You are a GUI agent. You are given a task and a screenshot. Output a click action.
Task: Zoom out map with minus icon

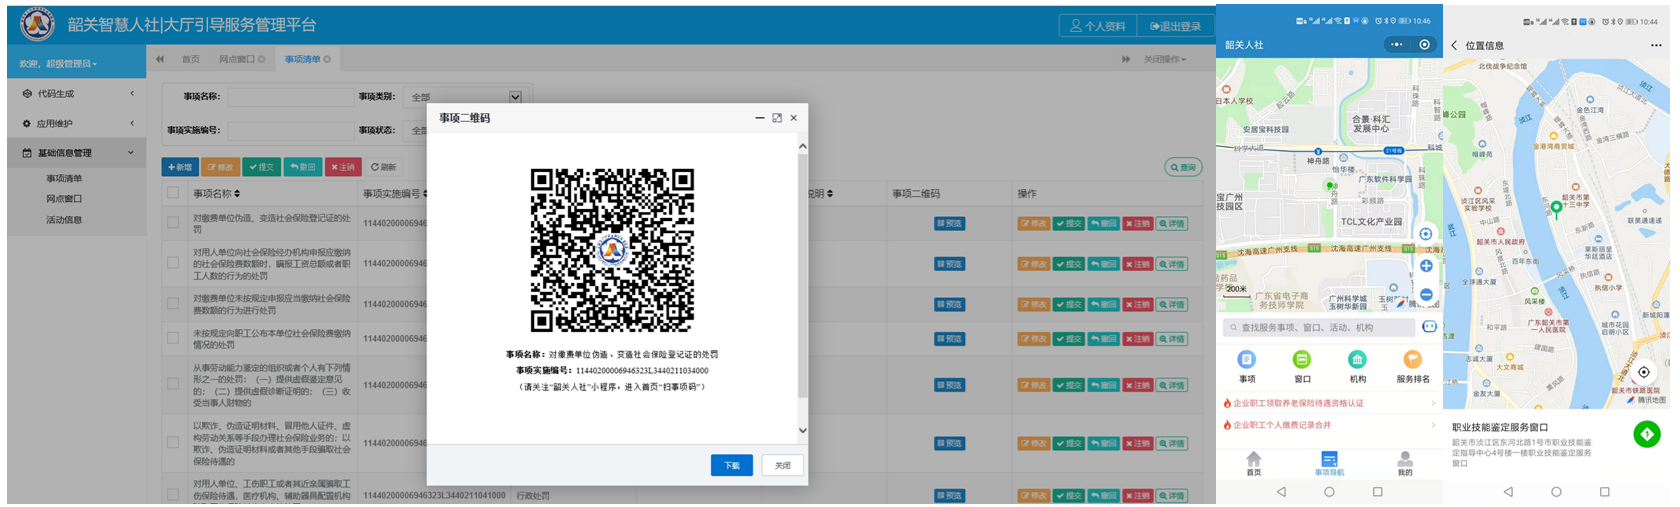(x=1426, y=294)
